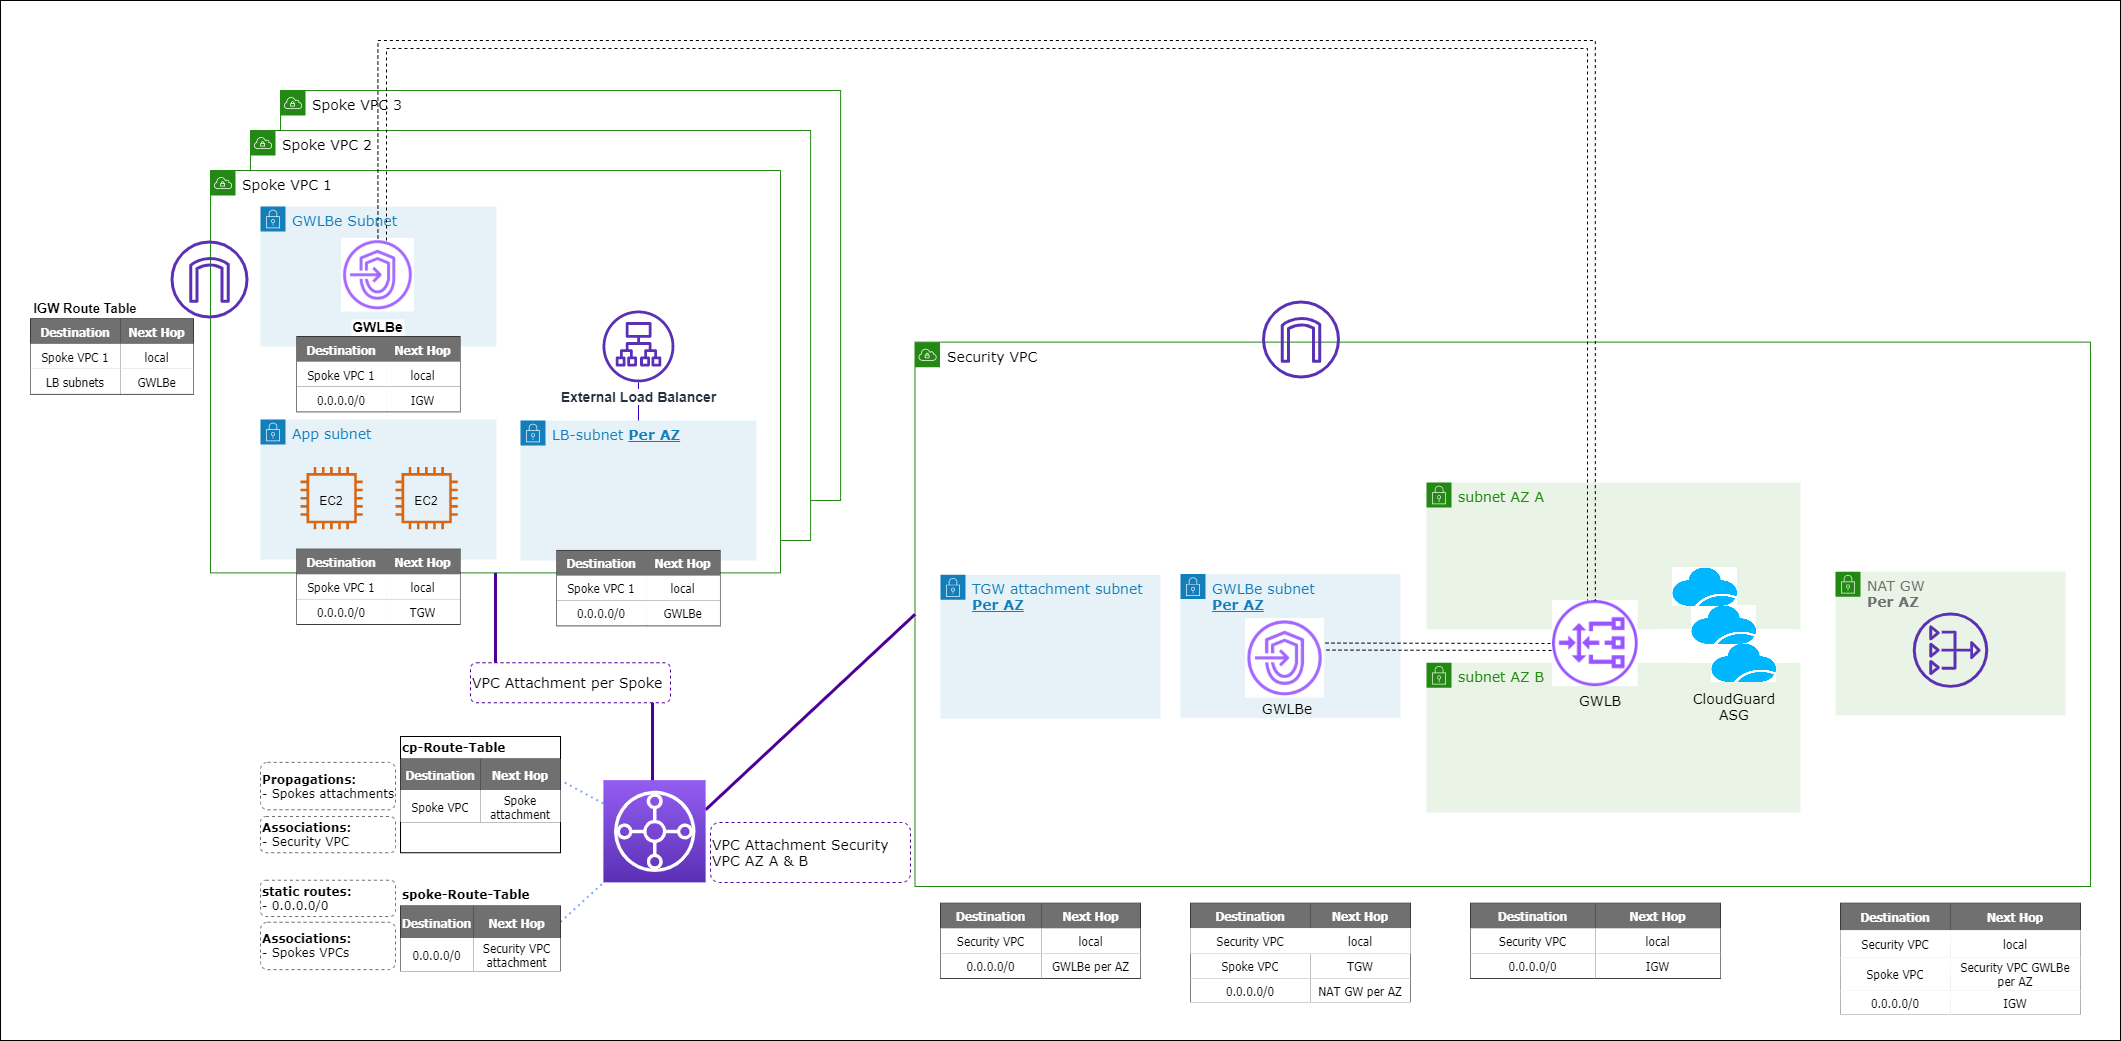This screenshot has height=1041, width=2121.
Task: Click the Spoke VPC 1 internet gateway icon
Action: point(209,280)
